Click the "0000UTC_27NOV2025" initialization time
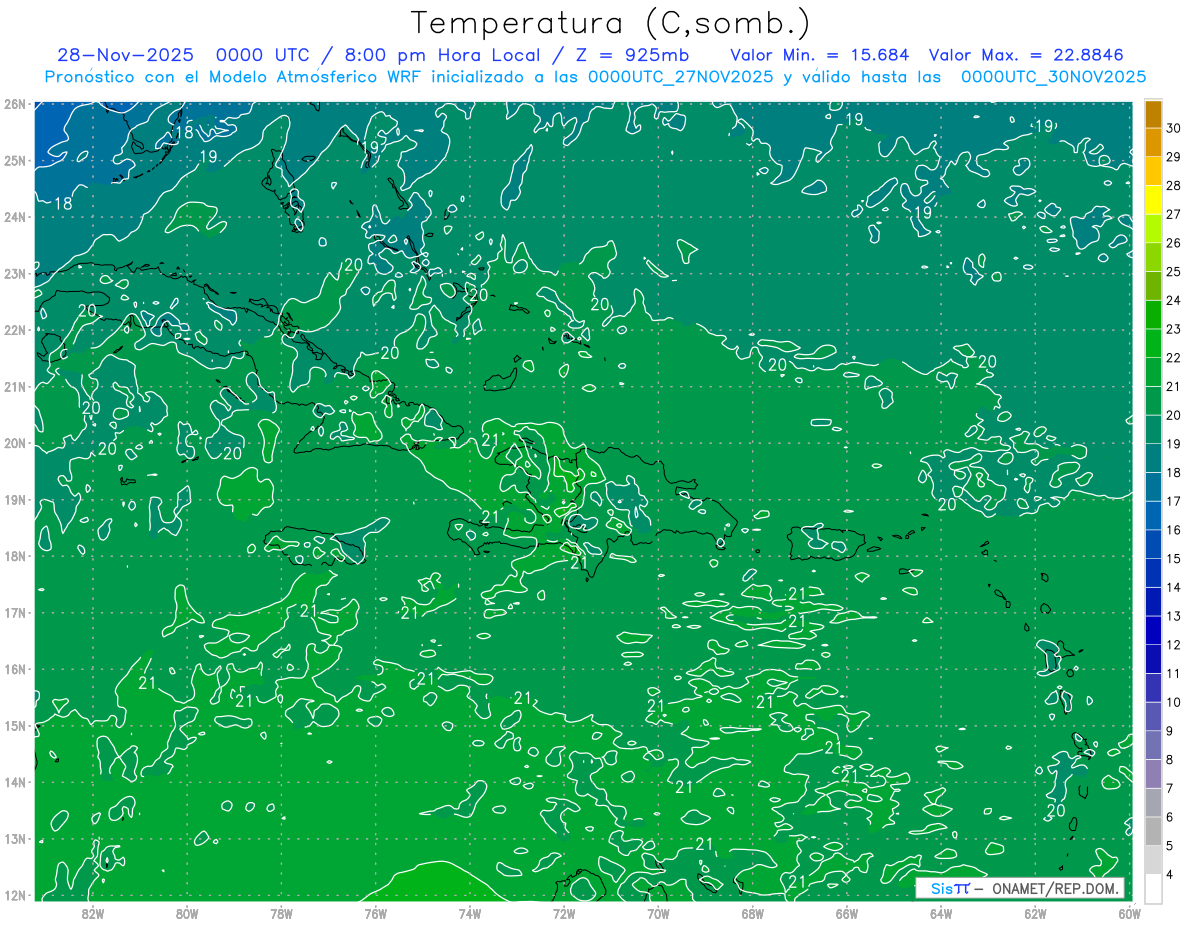The width and height of the screenshot is (1200, 927). 680,77
